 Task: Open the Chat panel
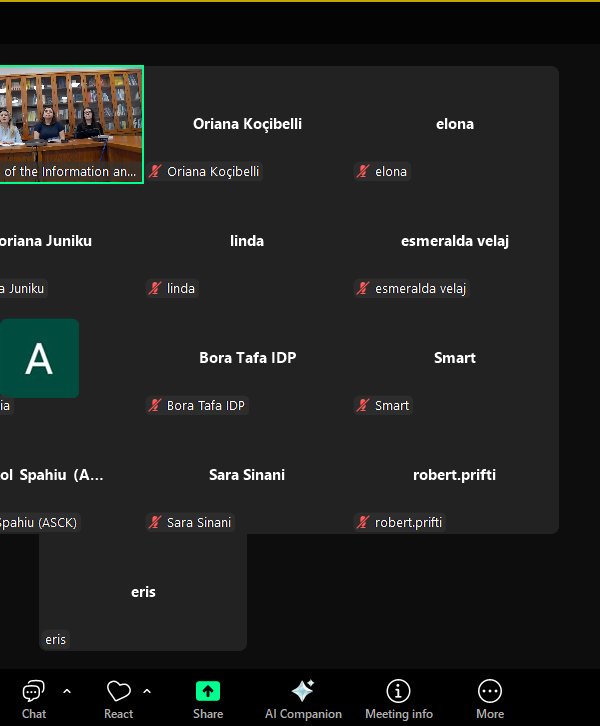34,698
